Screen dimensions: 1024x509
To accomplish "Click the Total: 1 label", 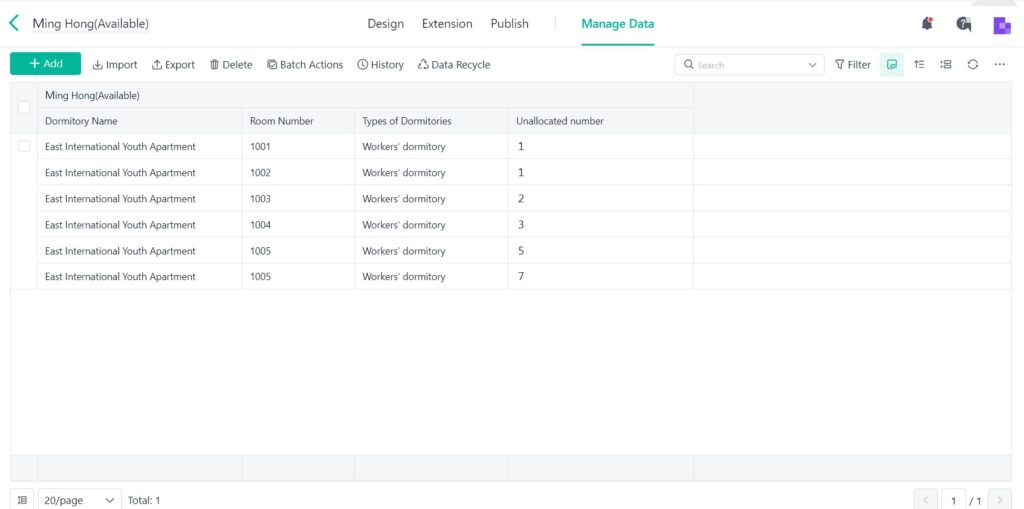I will click(x=144, y=501).
